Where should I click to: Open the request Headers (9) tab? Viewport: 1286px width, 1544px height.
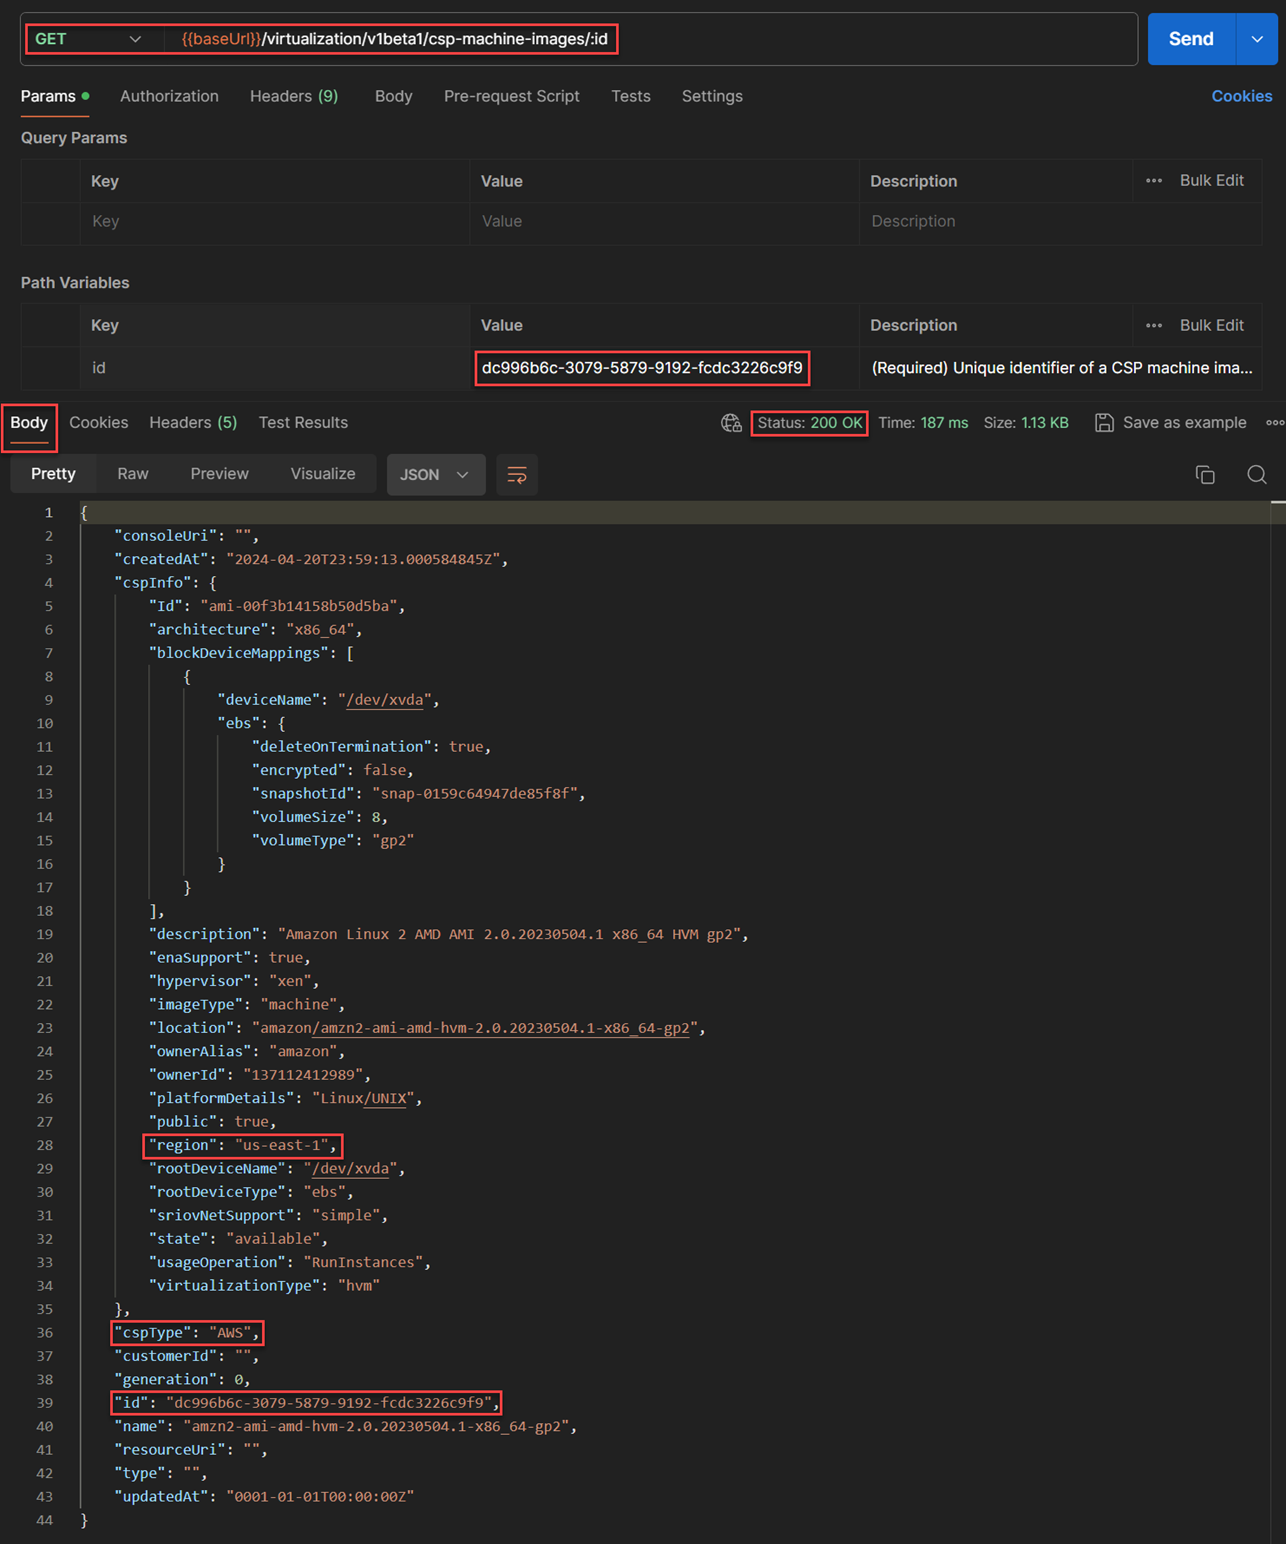coord(294,96)
